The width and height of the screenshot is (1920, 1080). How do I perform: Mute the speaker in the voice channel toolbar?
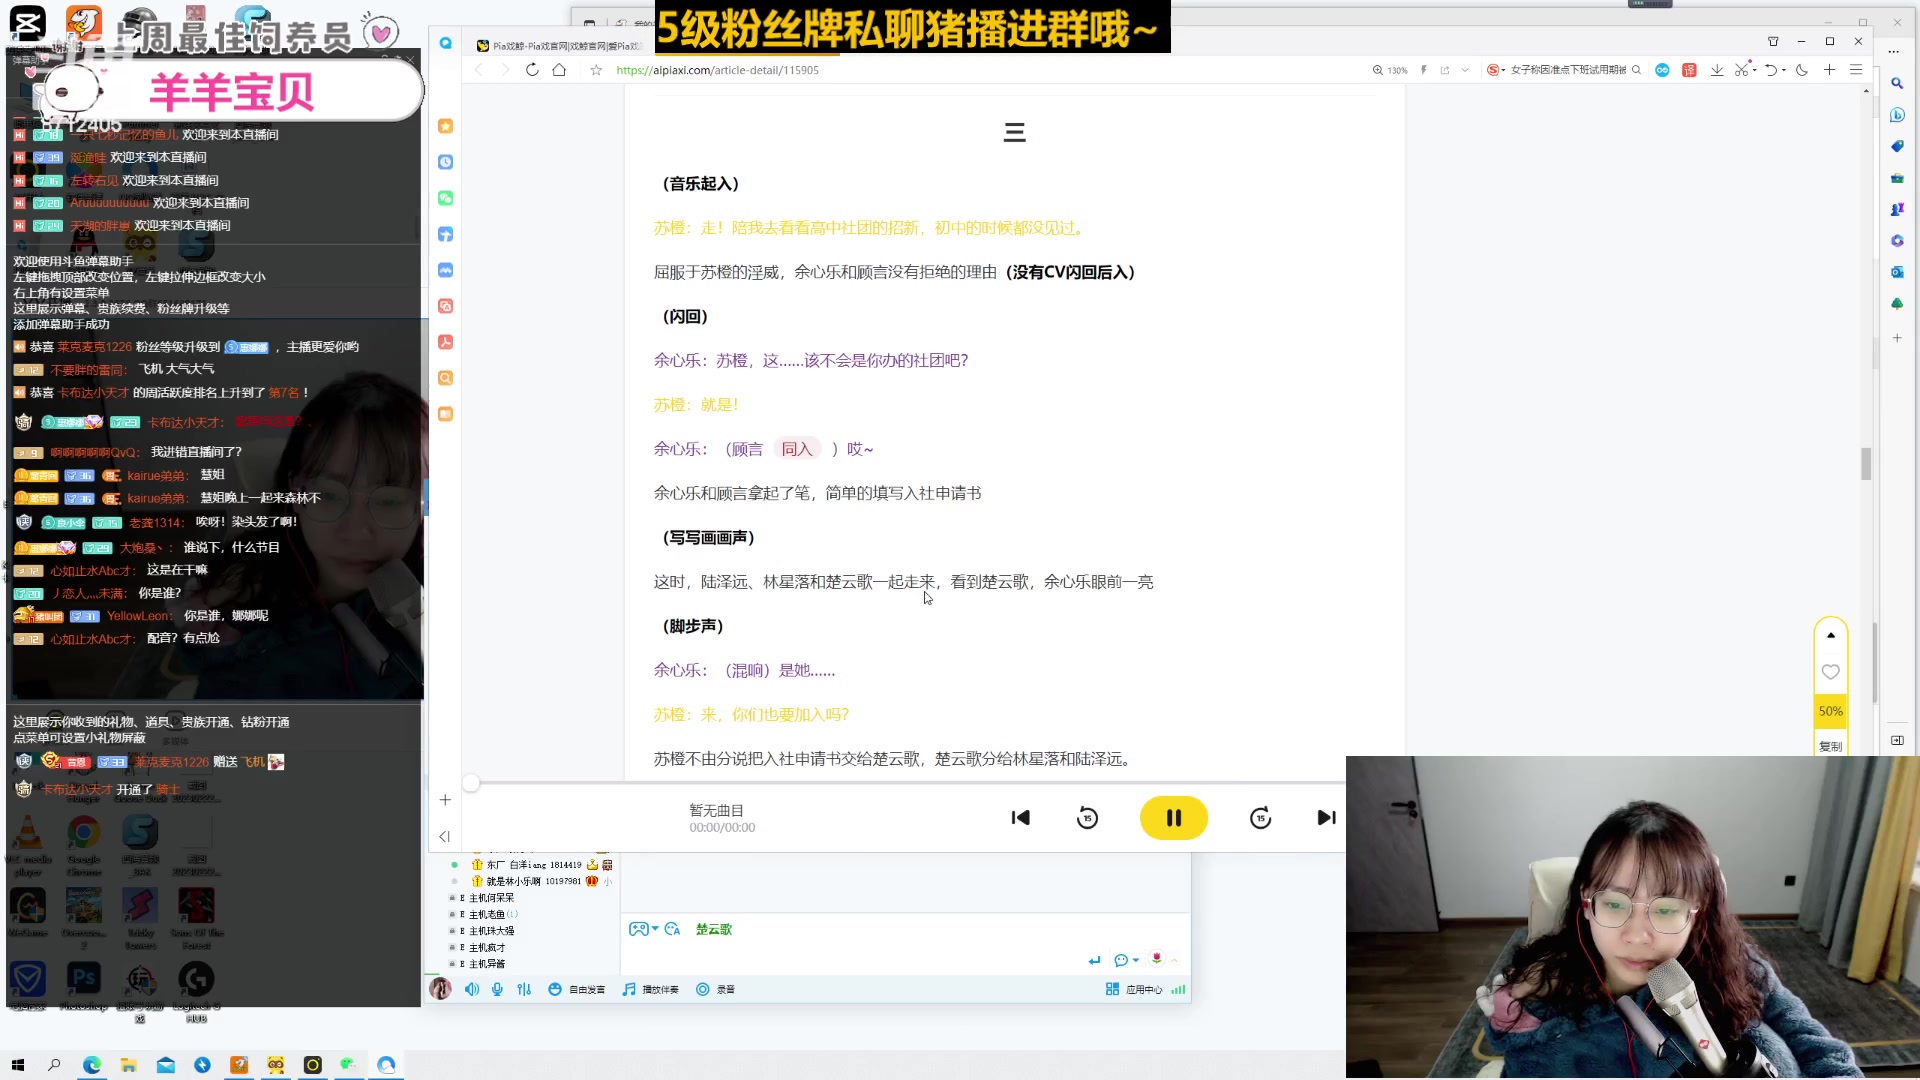point(472,989)
